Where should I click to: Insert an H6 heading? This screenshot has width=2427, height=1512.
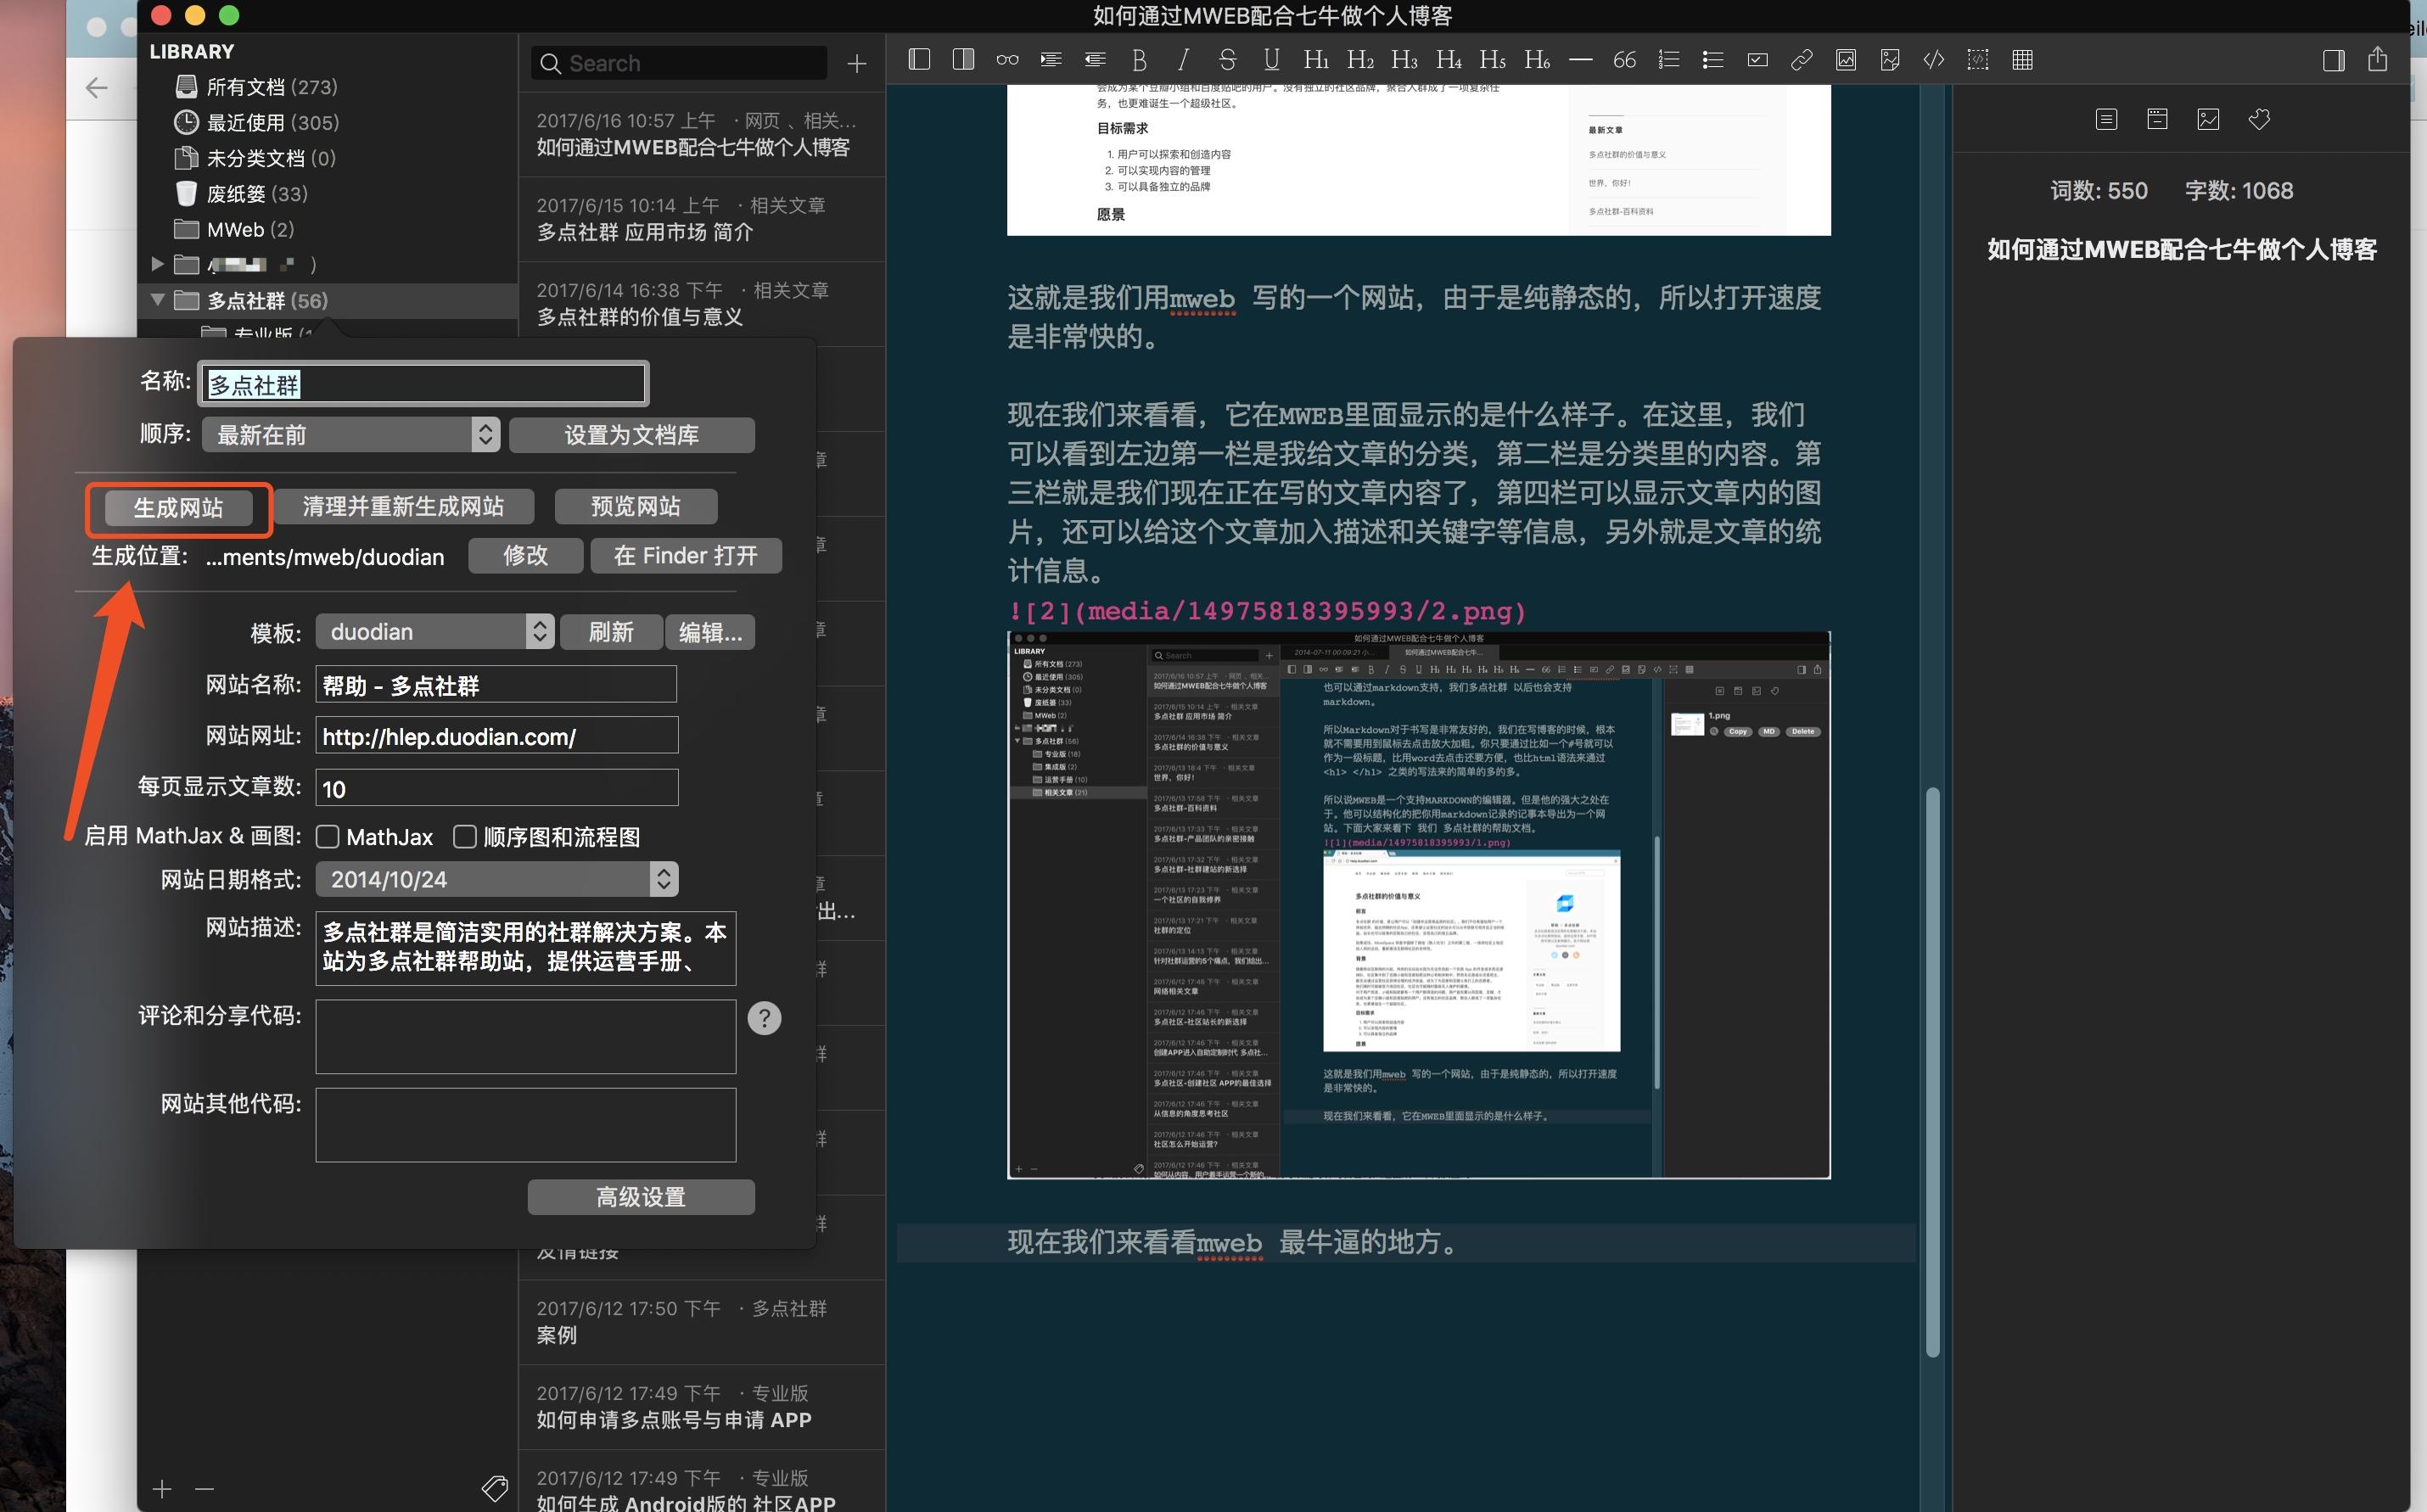[x=1536, y=60]
